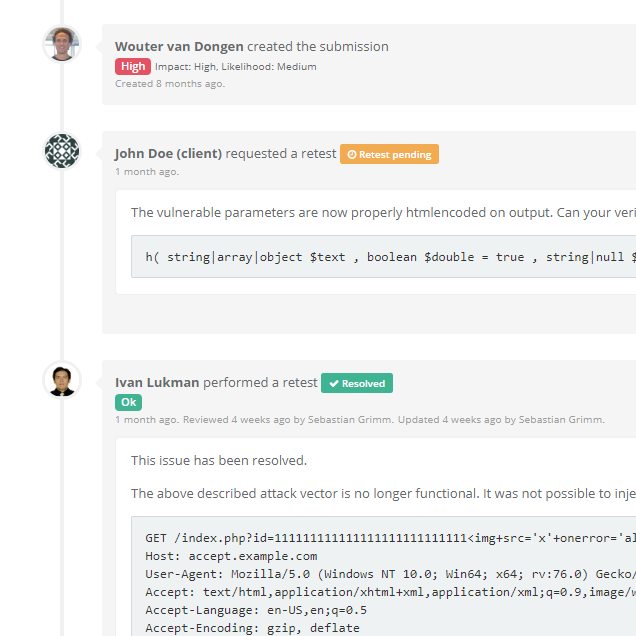
Task: Click the Host: accept.example.com line
Action: coord(231,556)
